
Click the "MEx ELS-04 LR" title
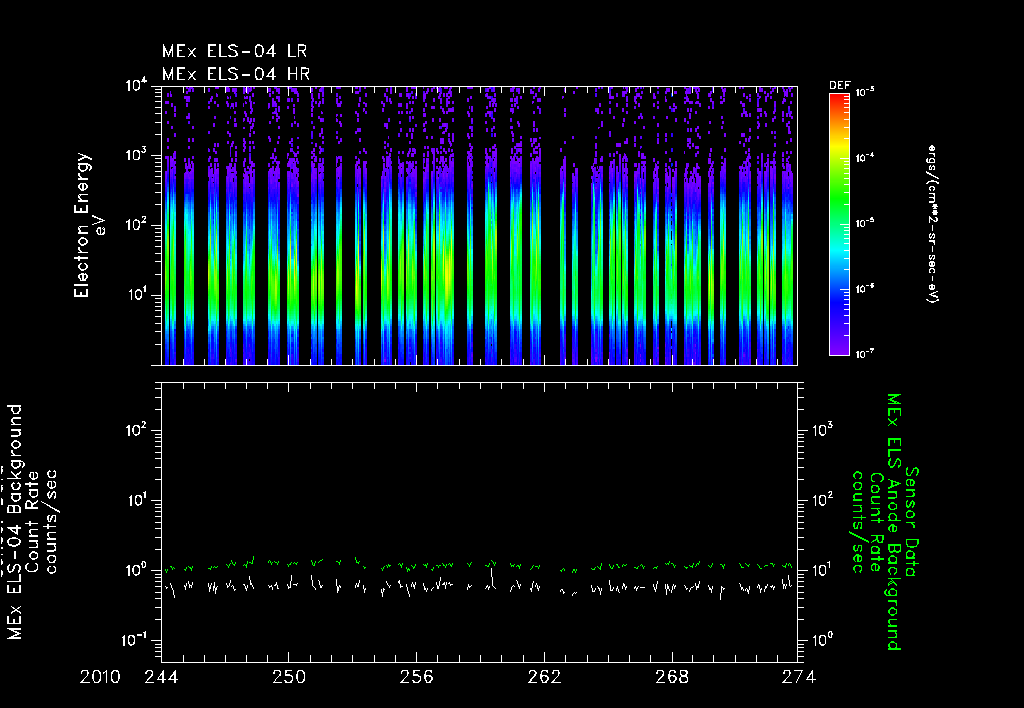pos(236,51)
